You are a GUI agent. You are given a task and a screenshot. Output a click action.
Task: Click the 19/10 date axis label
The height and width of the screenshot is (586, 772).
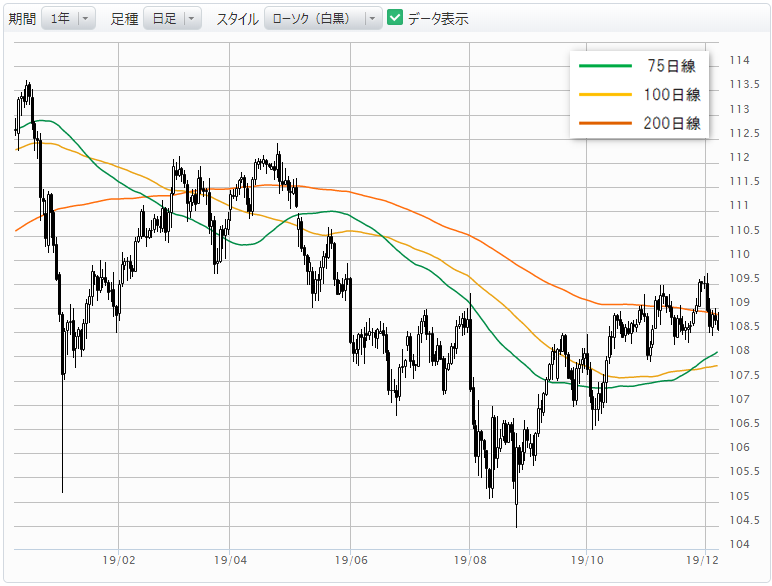pyautogui.click(x=587, y=560)
